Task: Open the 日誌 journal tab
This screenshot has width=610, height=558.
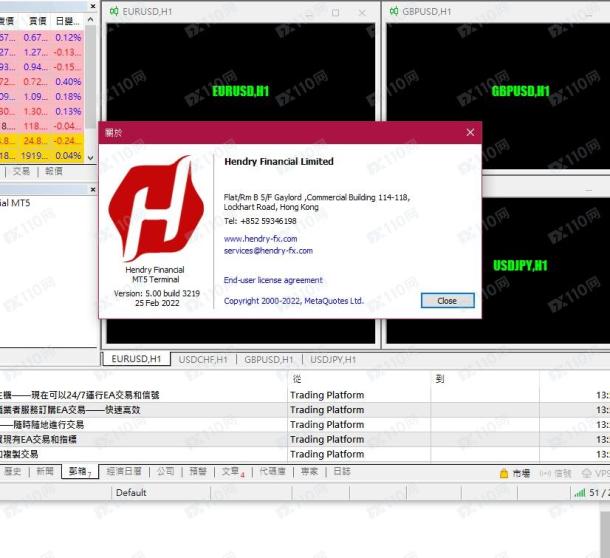Action: click(342, 472)
